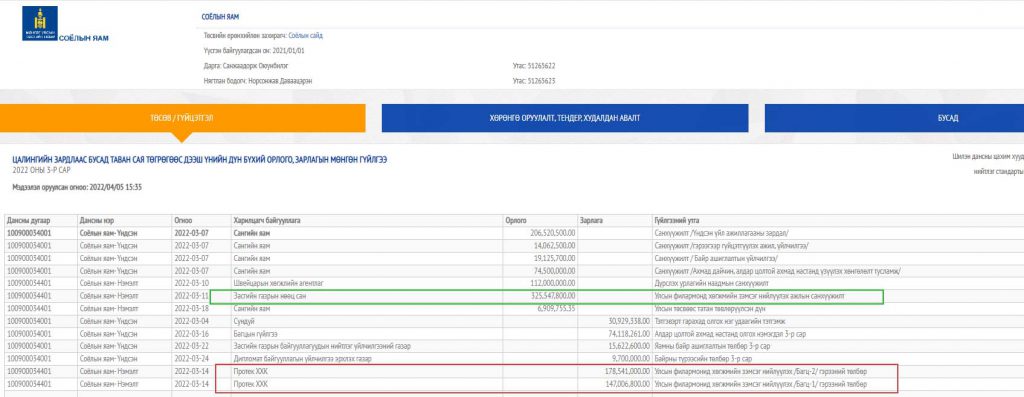1024x397 pixels.
Task: Click the date cell 2022-03-16
Action: 191,334
